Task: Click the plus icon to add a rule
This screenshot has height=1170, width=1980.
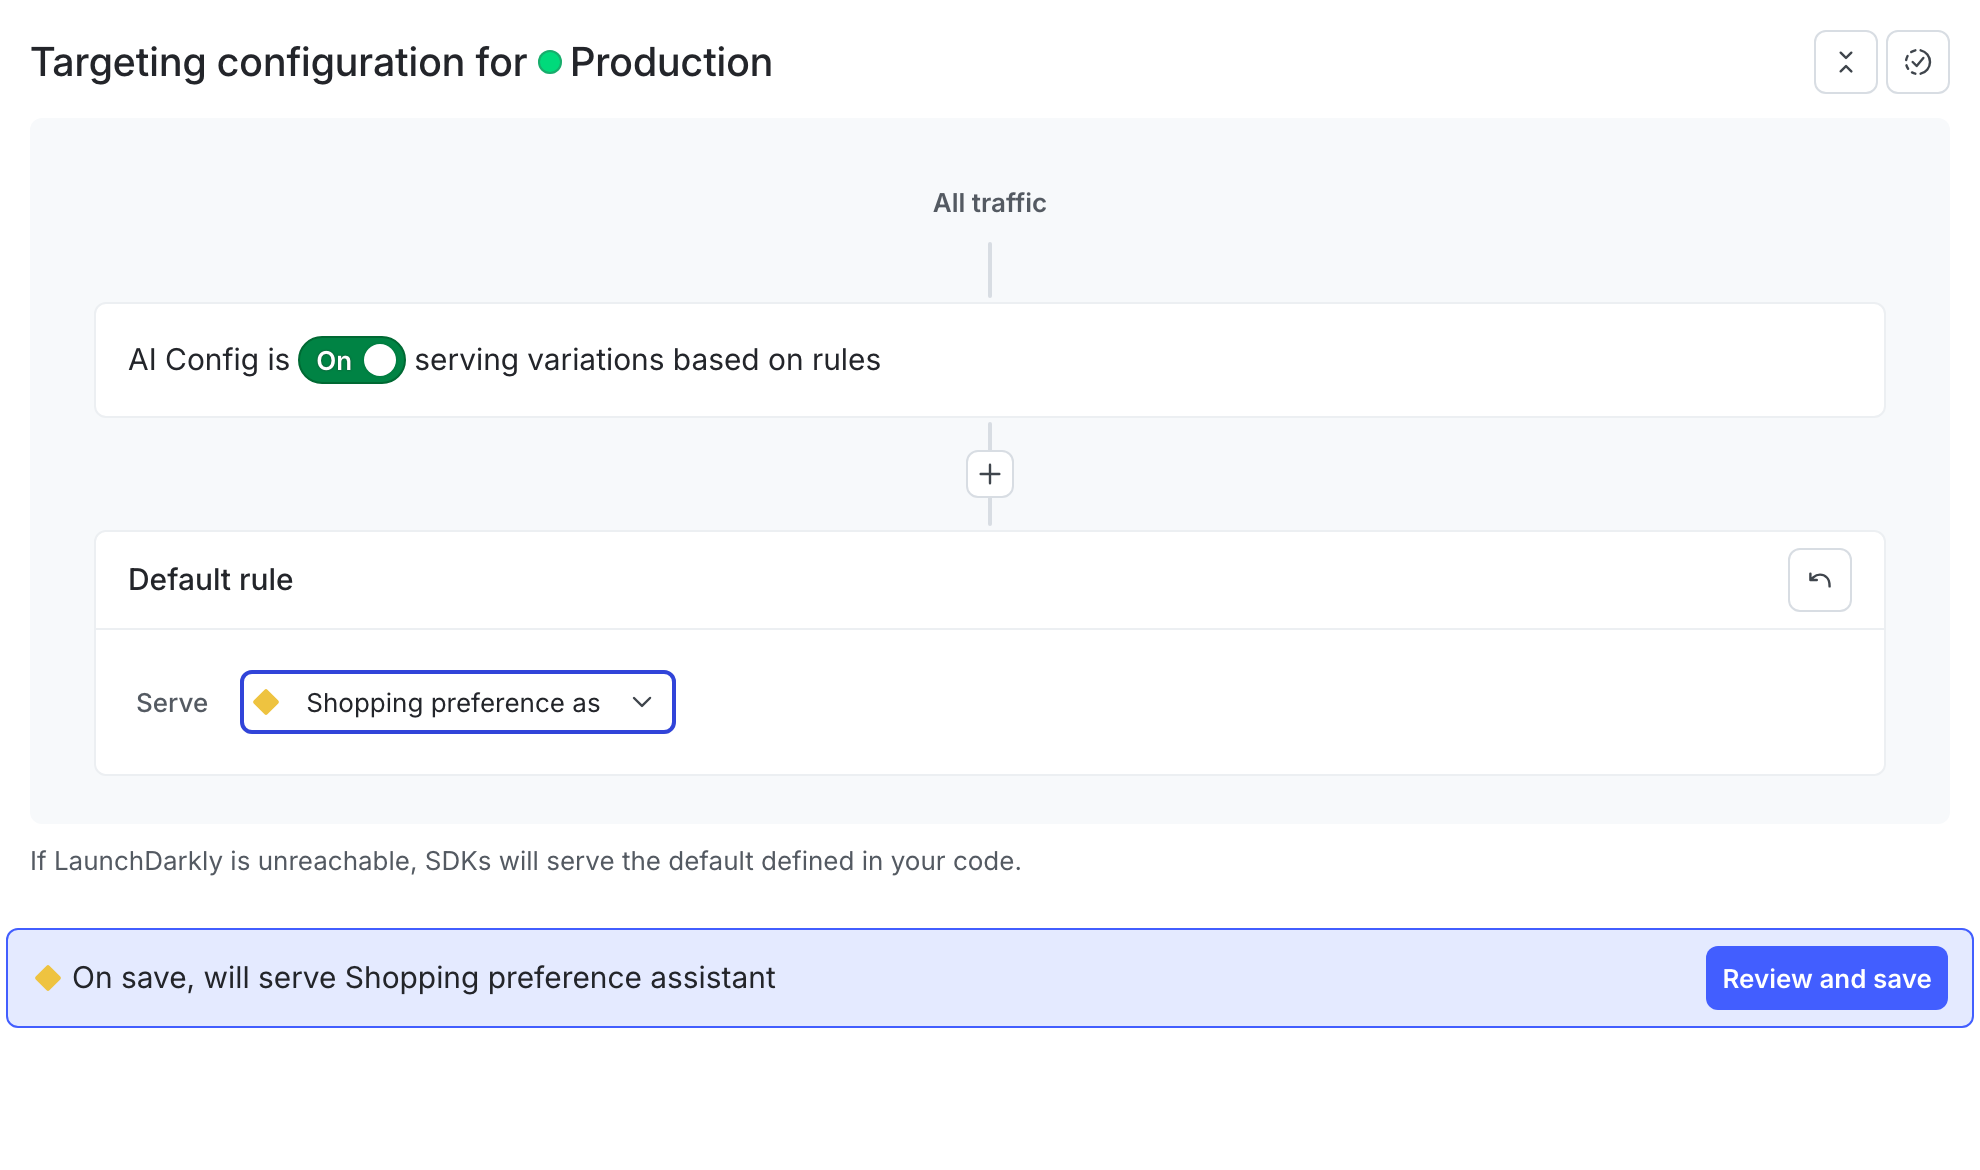Action: 989,473
